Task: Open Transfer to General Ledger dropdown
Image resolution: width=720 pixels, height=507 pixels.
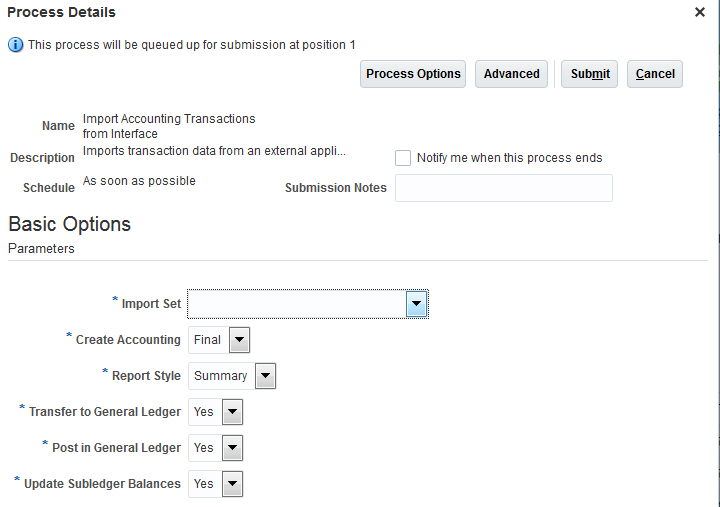Action: [x=232, y=412]
